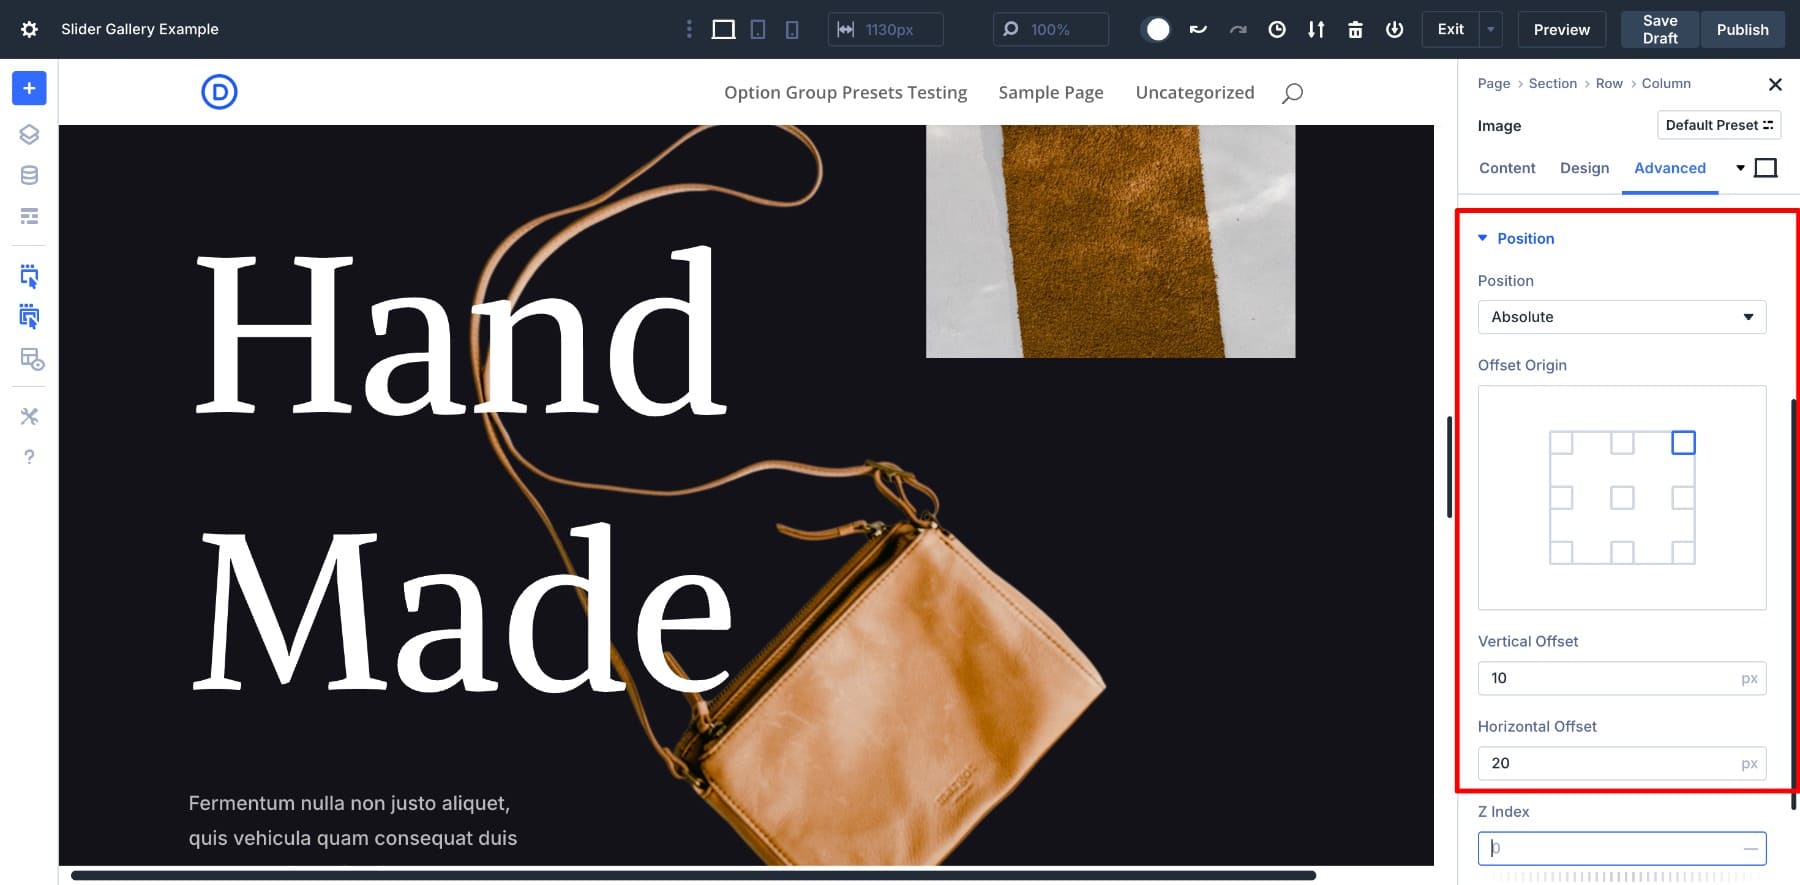This screenshot has width=1800, height=885.
Task: Click the trash icon in the top bar
Action: coord(1355,29)
